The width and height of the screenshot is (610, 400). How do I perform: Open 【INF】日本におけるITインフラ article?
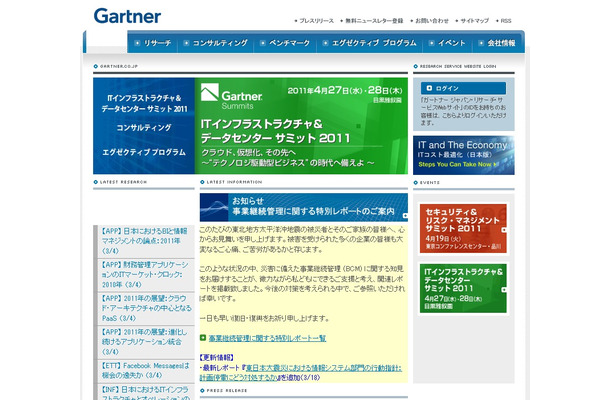(146, 392)
